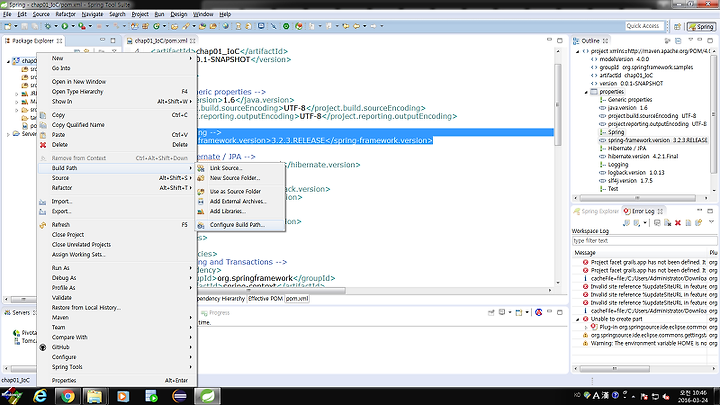
Task: Click the Run External Tools toolbar icon
Action: tap(82, 26)
